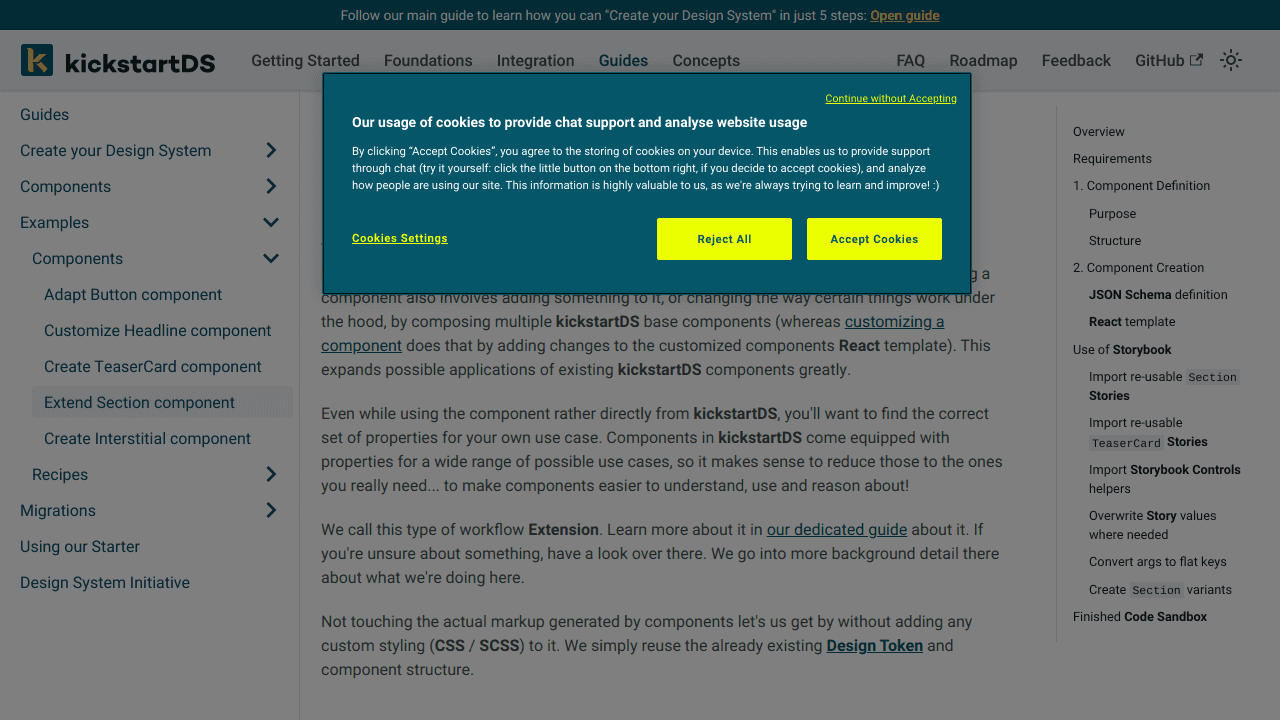Jump to 2. Component Creation section
This screenshot has height=720, width=1280.
coord(1138,267)
